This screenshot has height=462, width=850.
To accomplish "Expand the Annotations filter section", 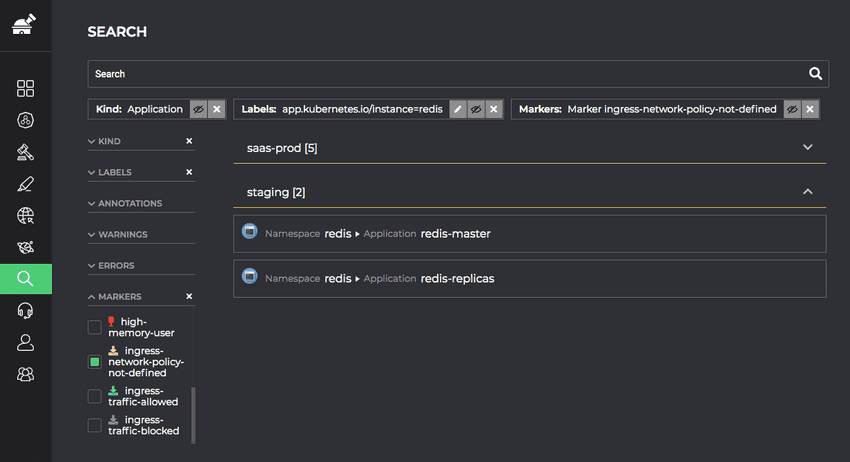I will [x=130, y=204].
